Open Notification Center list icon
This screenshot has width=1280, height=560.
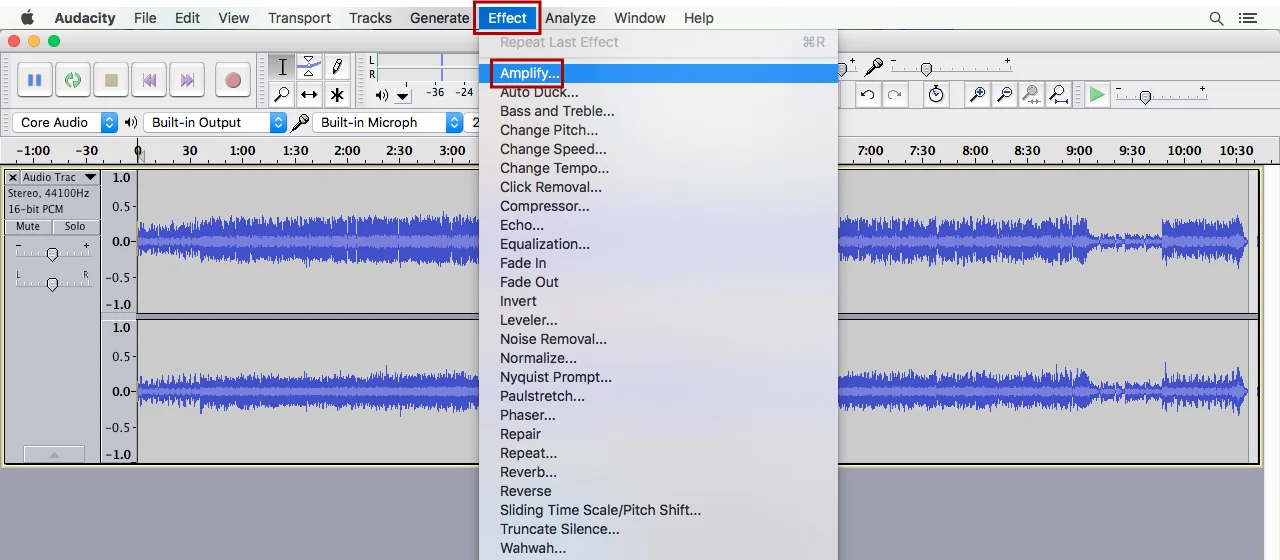tap(1247, 18)
